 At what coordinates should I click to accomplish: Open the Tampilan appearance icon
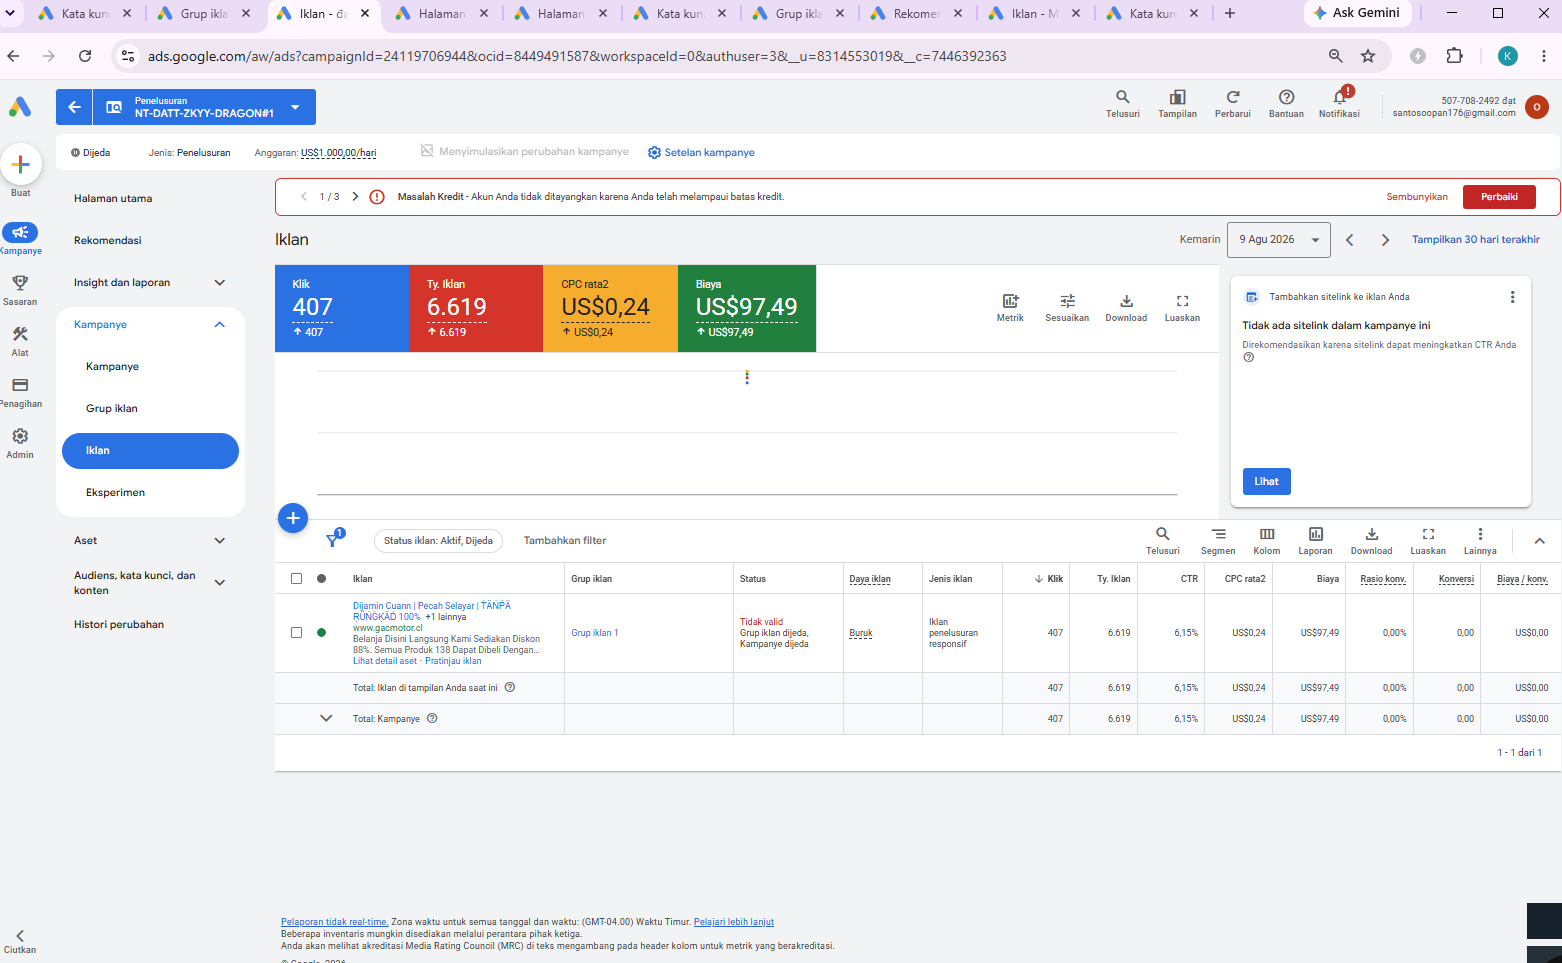point(1178,97)
